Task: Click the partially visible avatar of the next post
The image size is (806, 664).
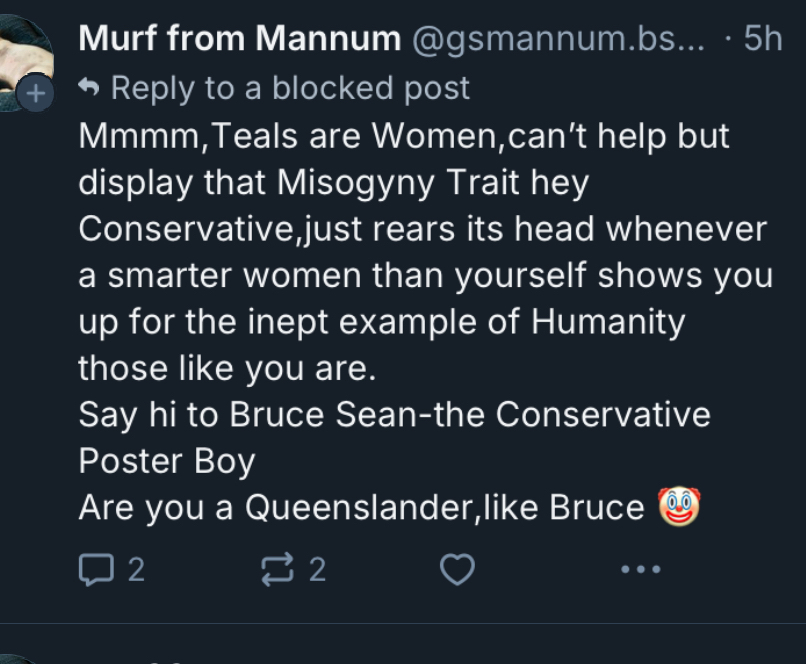Action: pos(22,656)
